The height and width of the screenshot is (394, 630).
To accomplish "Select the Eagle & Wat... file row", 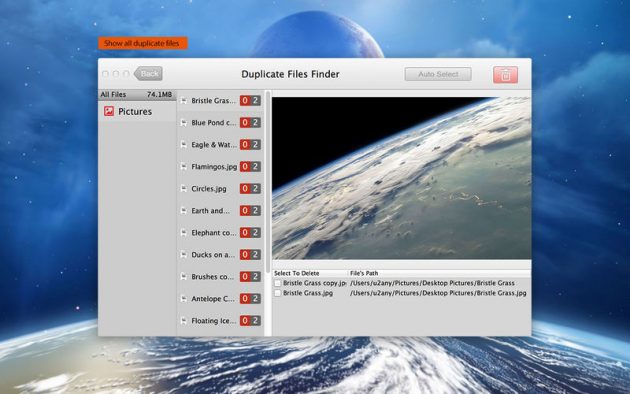I will tap(220, 145).
